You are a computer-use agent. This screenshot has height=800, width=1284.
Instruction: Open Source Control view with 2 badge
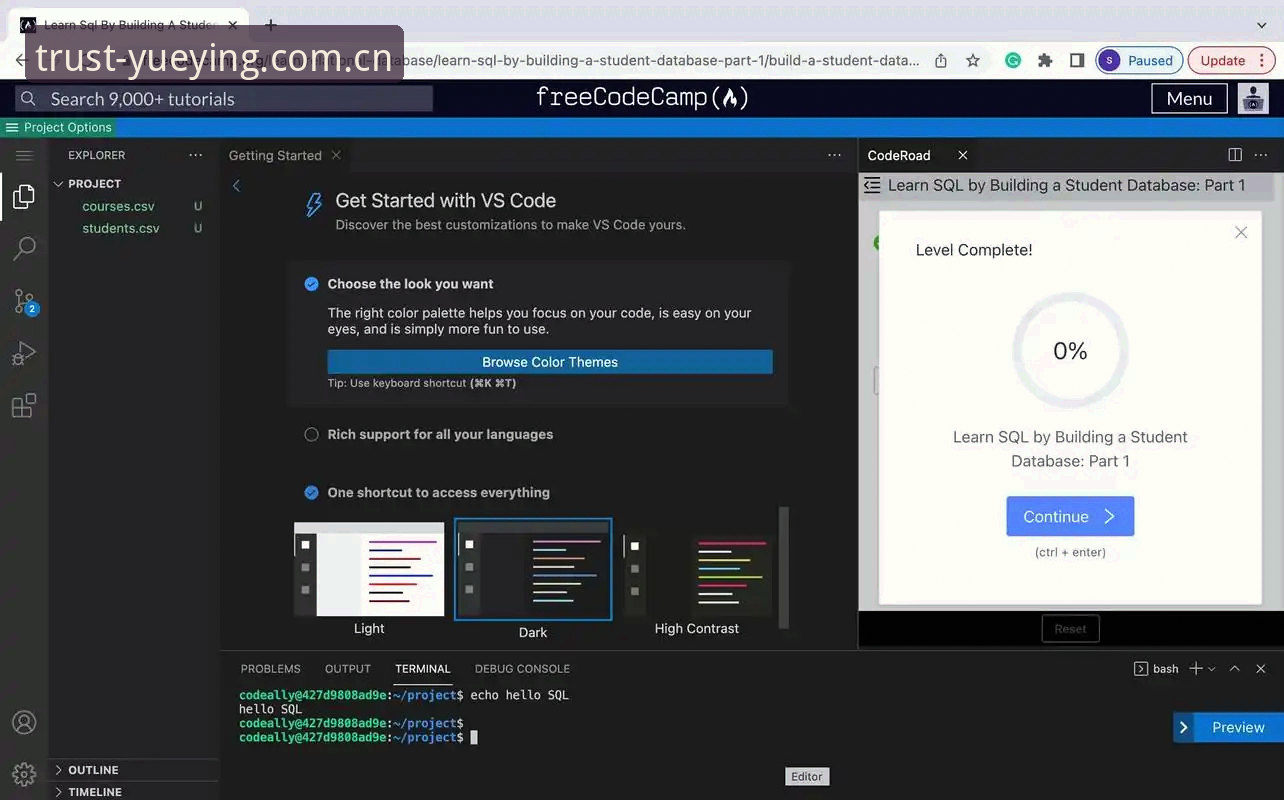pyautogui.click(x=25, y=302)
